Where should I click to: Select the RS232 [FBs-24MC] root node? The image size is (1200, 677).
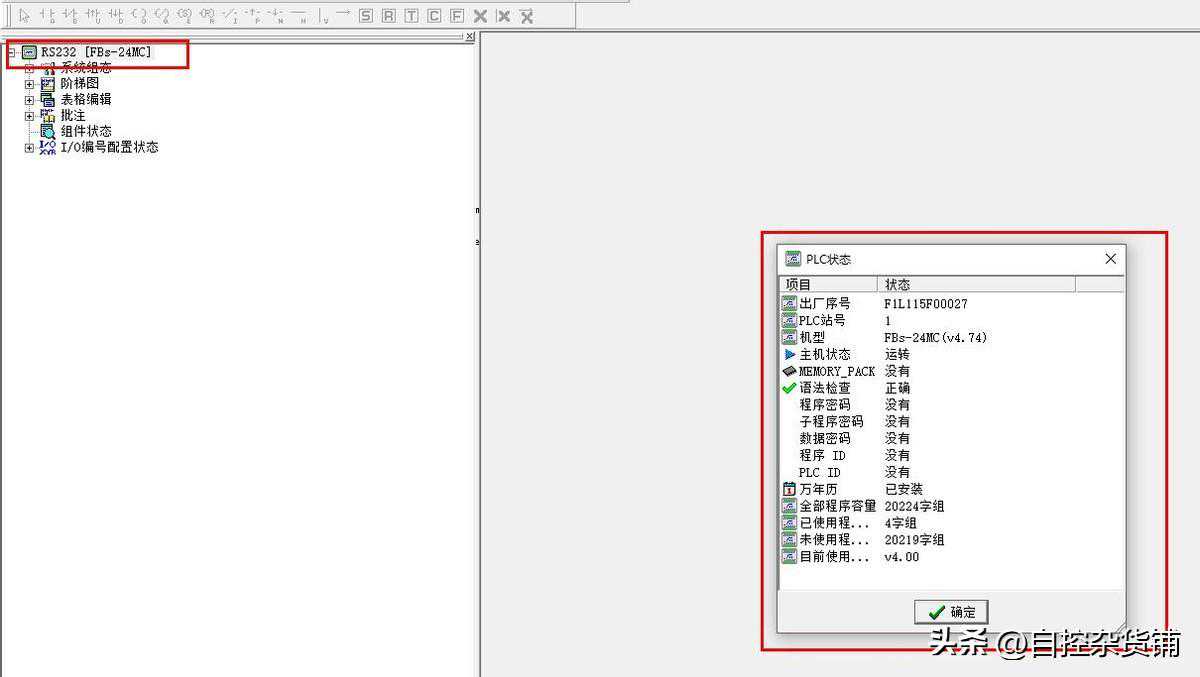point(96,51)
